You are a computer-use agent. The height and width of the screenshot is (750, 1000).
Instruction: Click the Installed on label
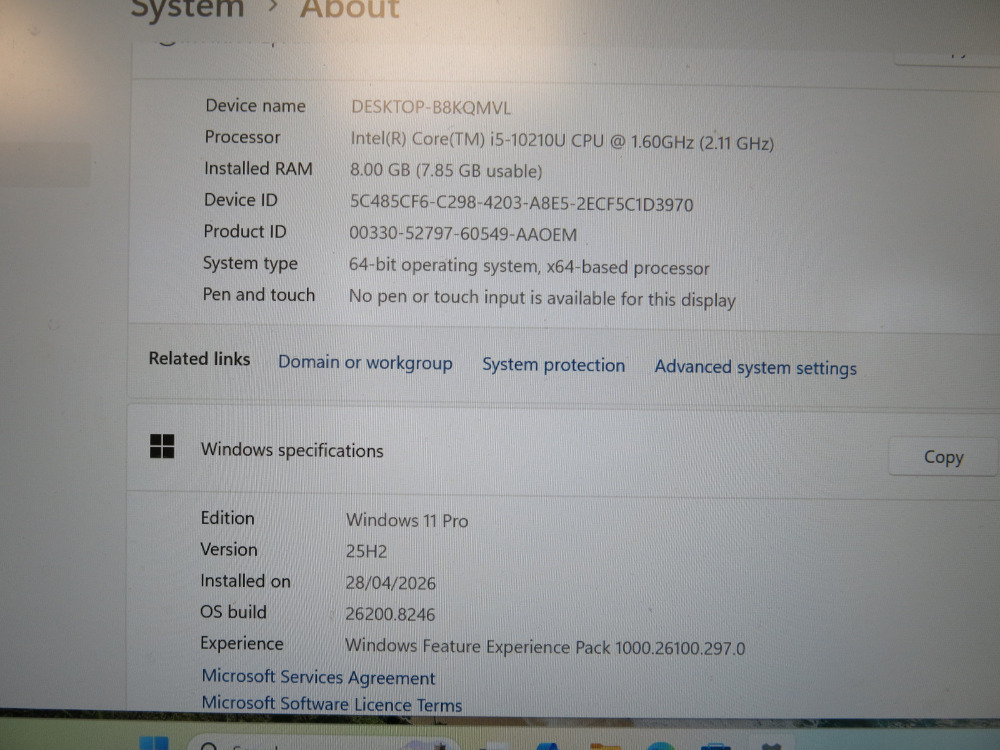click(x=245, y=580)
